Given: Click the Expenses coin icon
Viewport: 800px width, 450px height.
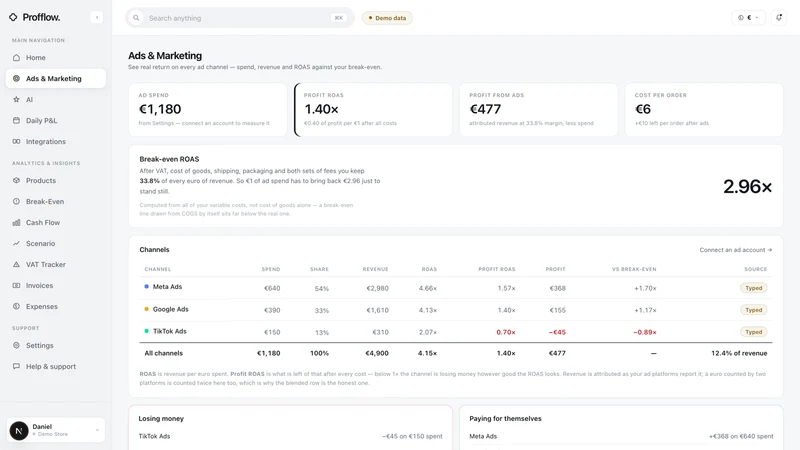Looking at the screenshot, I should (x=16, y=307).
